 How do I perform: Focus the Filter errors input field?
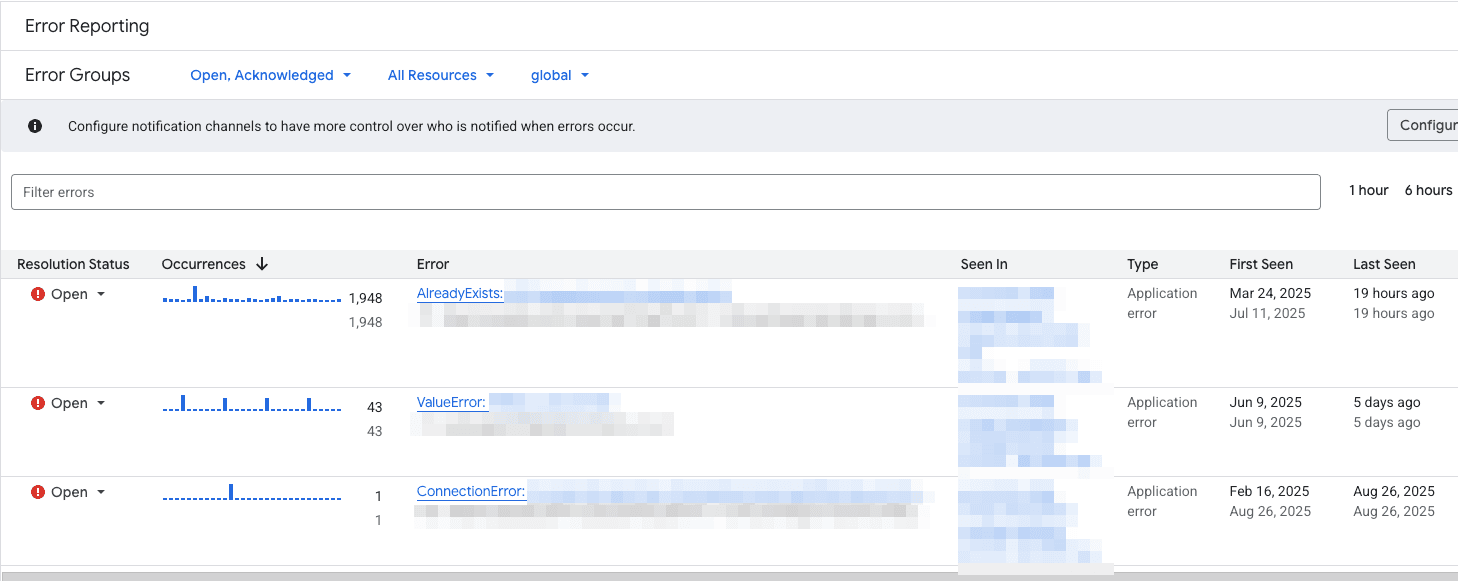pos(665,192)
